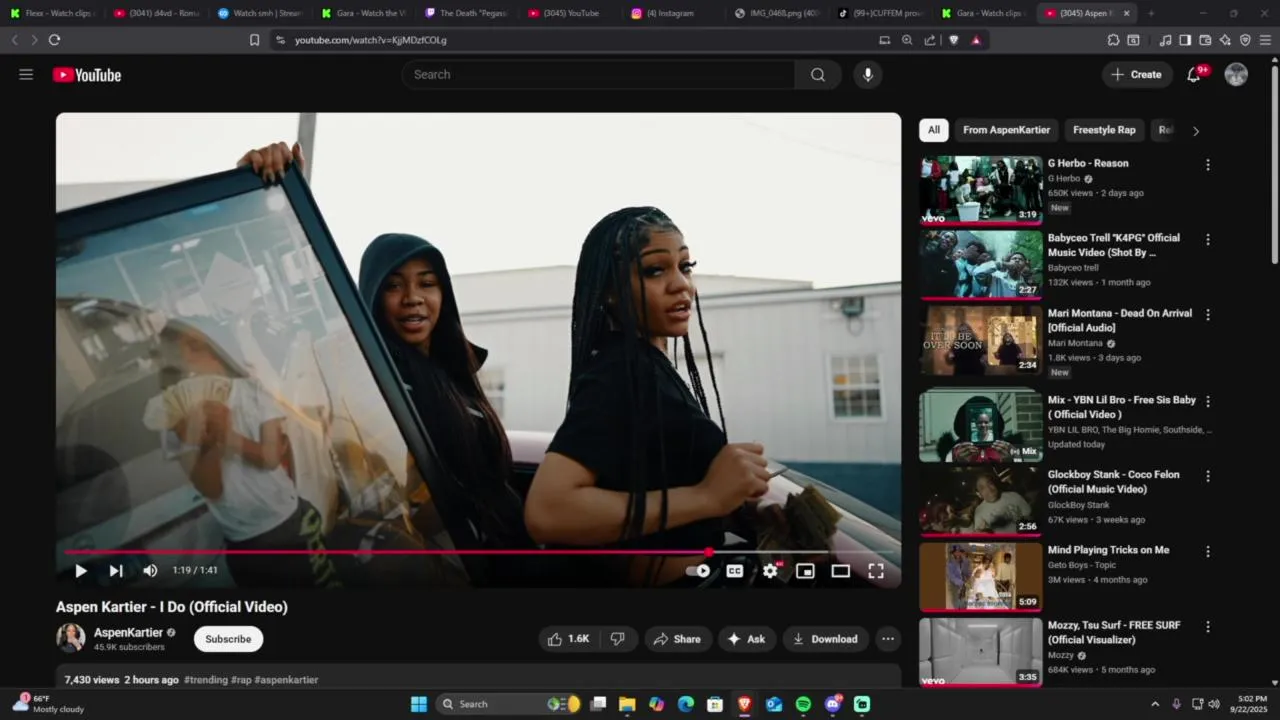Screen dimensions: 1280x720
Task: Bookmark this page icon
Action: [x=254, y=40]
